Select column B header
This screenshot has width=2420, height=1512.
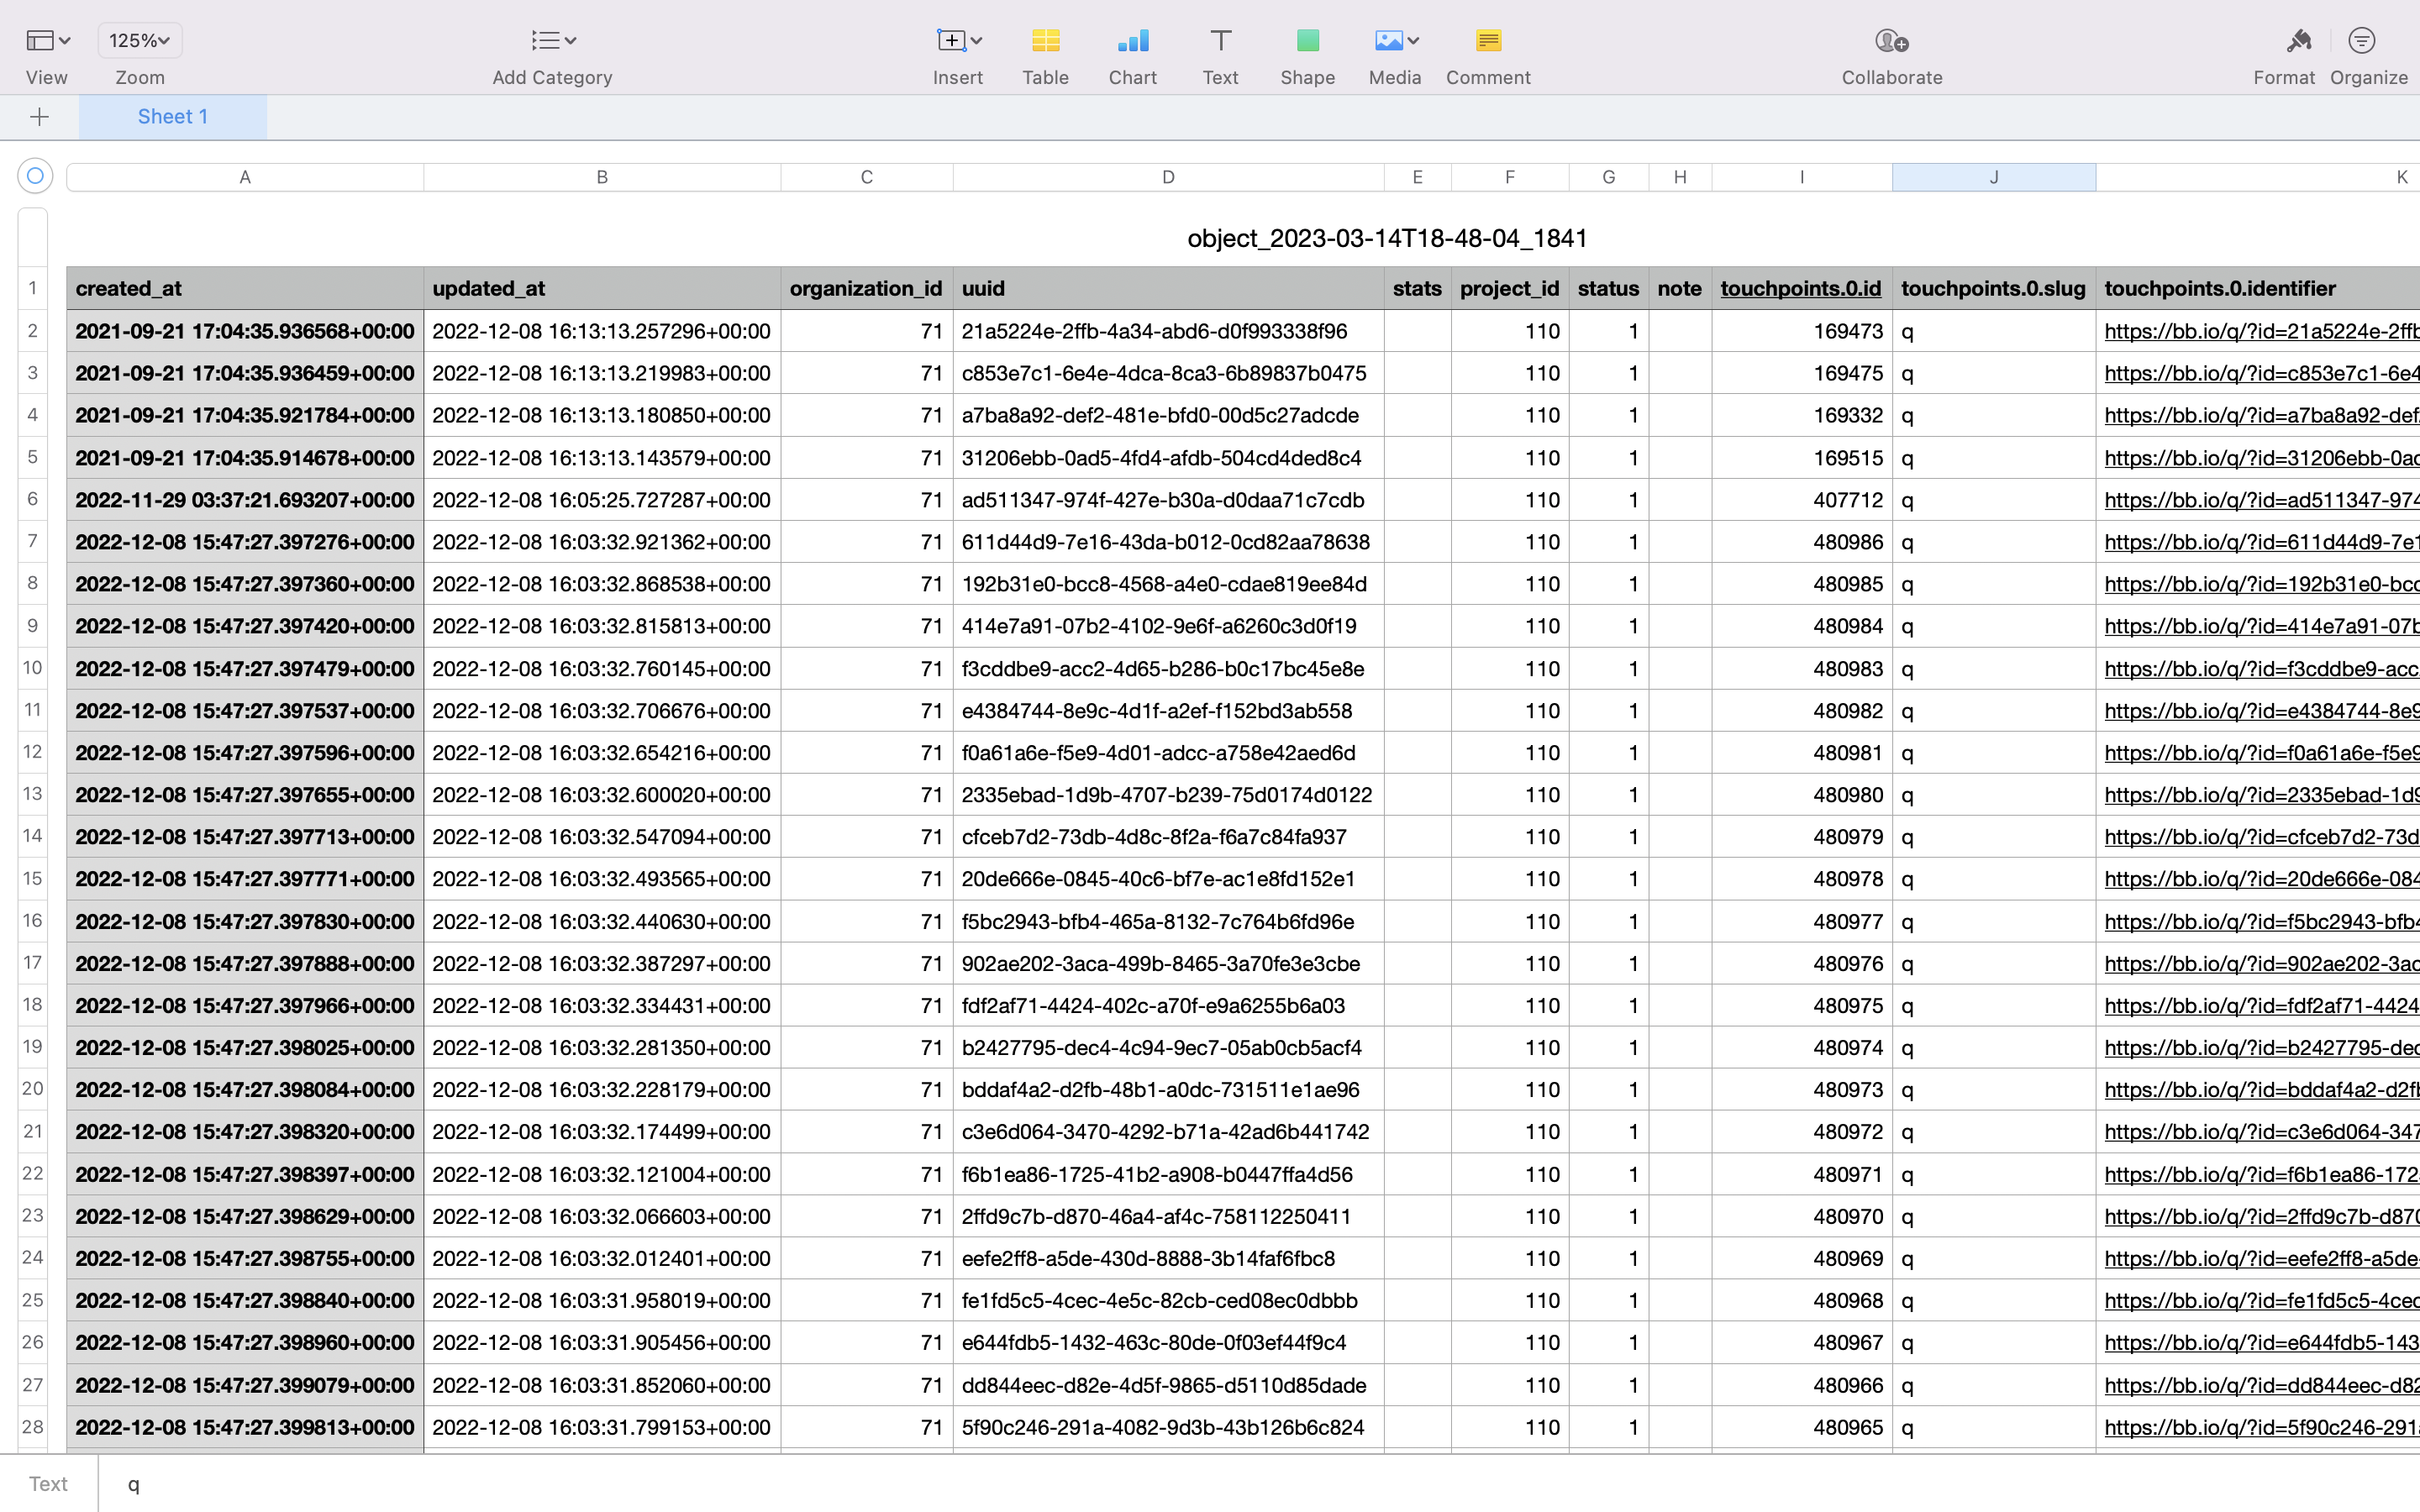(602, 177)
